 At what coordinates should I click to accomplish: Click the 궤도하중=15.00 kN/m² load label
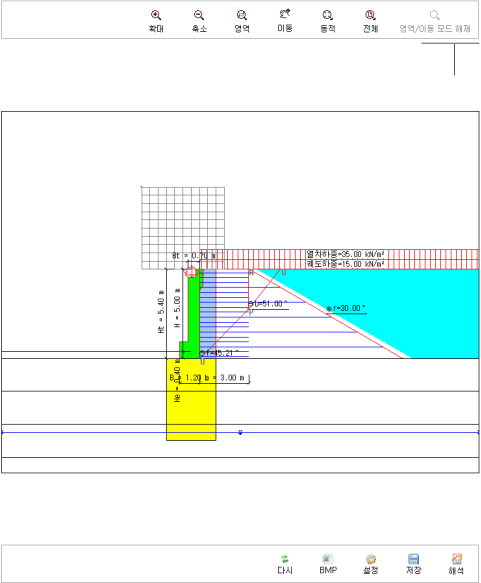[345, 264]
